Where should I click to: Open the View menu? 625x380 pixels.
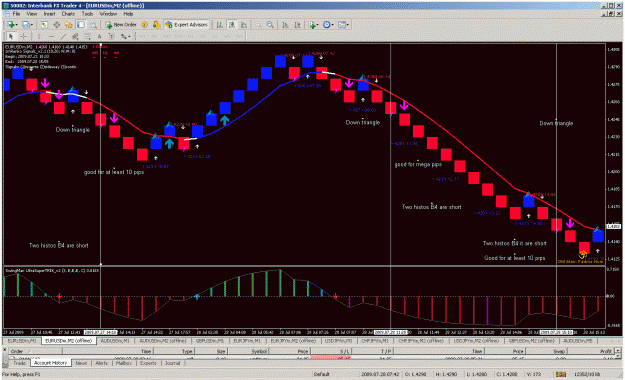point(32,14)
